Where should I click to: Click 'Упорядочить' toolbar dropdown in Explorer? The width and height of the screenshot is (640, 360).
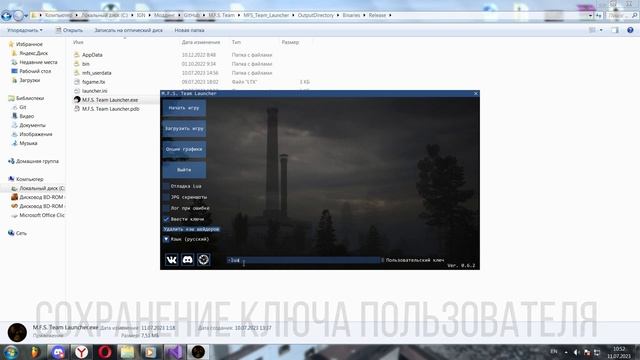coord(25,30)
